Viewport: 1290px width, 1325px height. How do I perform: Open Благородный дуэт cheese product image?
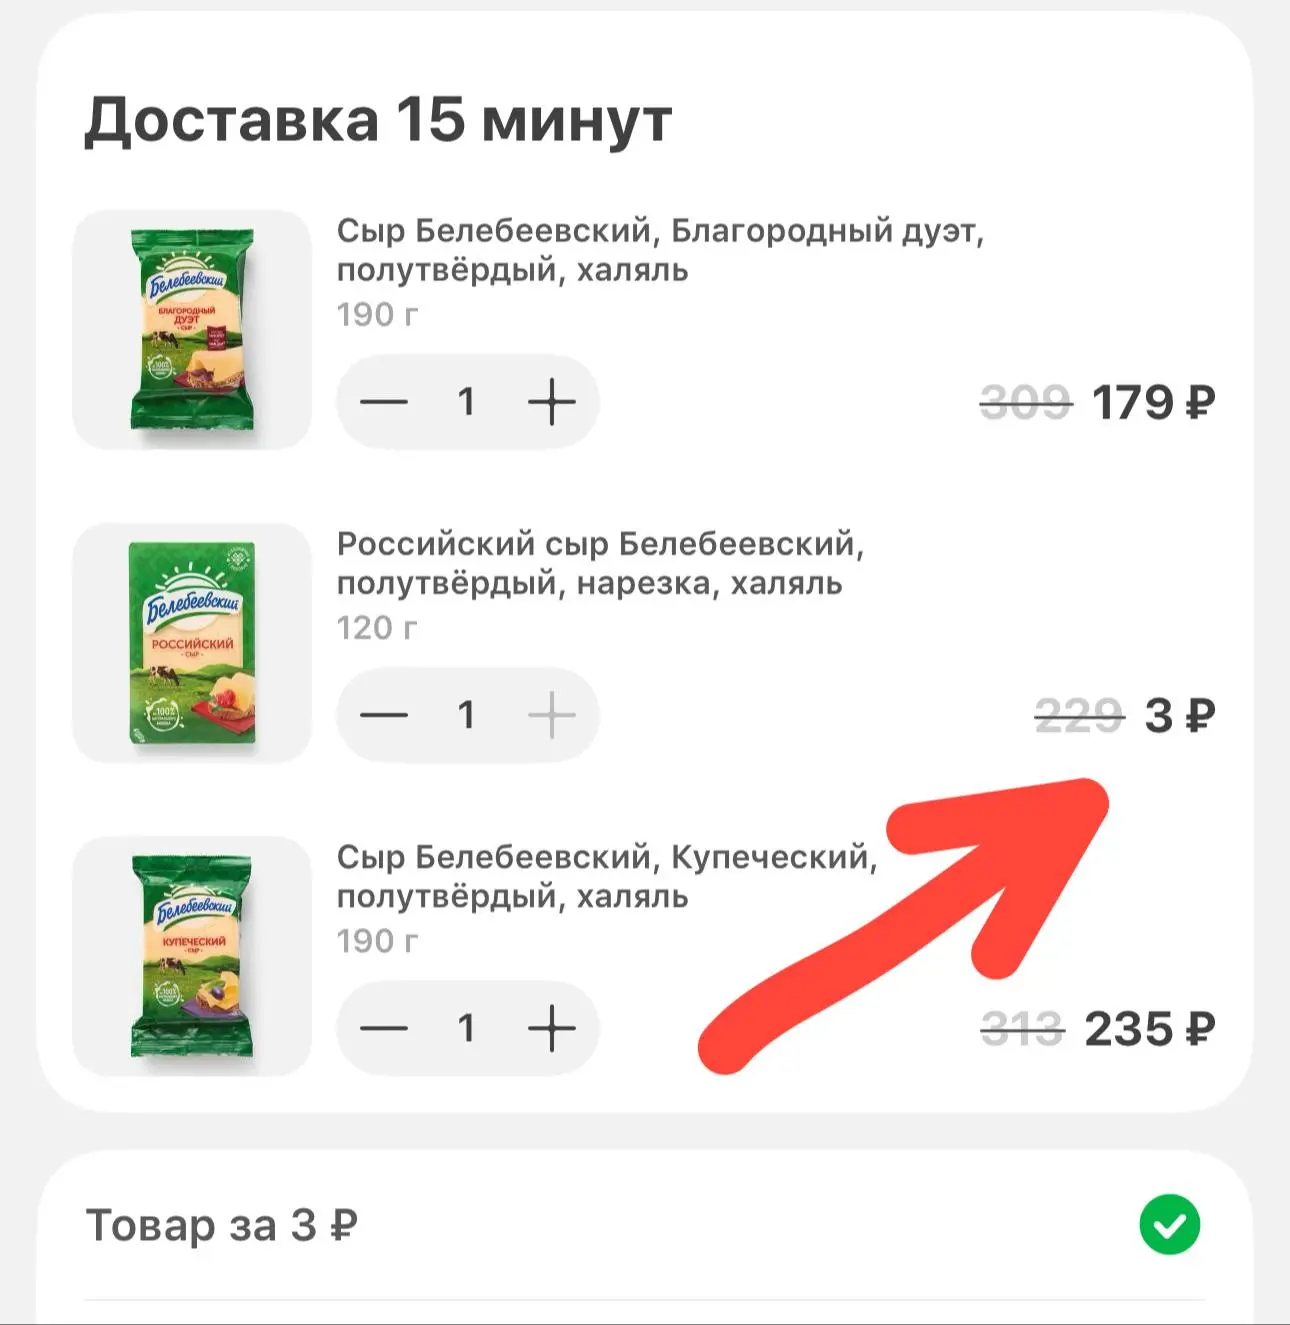click(x=192, y=330)
